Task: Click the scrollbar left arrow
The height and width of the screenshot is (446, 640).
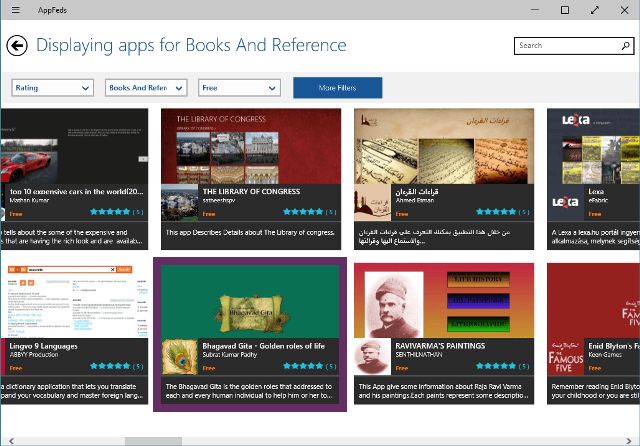Action: [x=11, y=441]
